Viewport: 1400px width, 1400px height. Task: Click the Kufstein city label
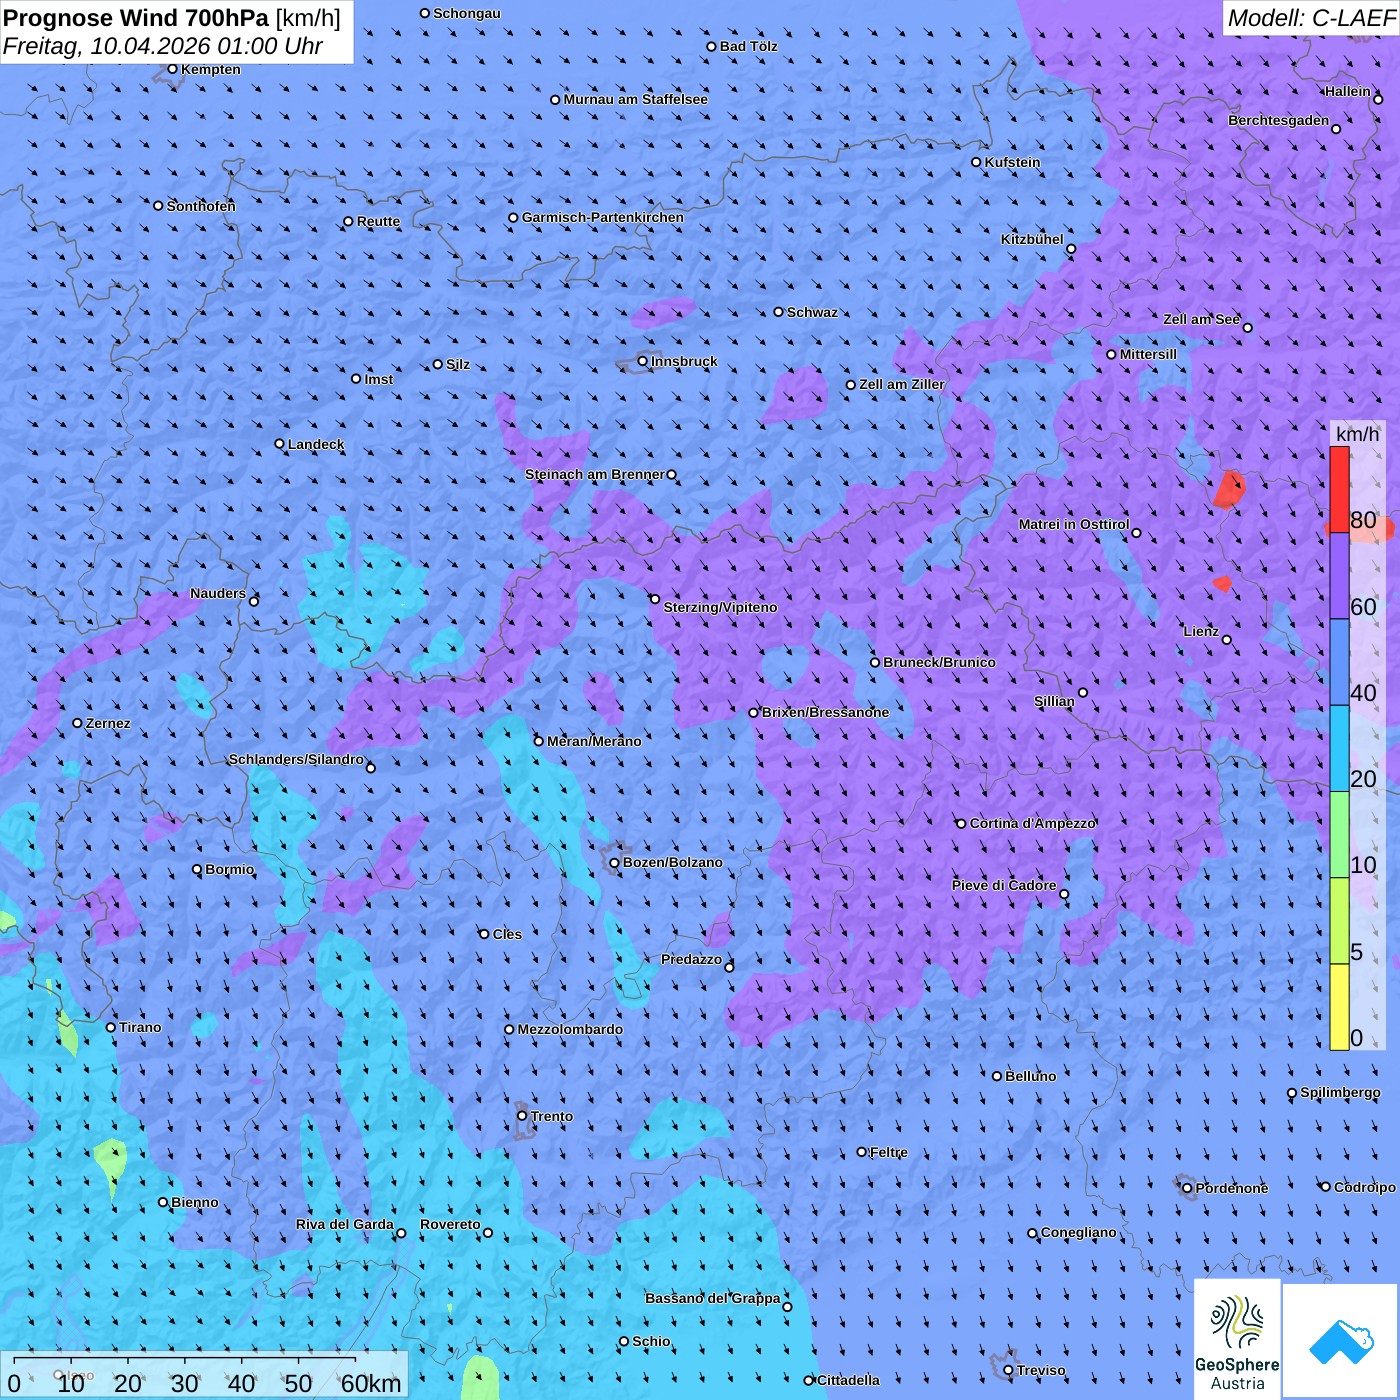[x=1012, y=162]
